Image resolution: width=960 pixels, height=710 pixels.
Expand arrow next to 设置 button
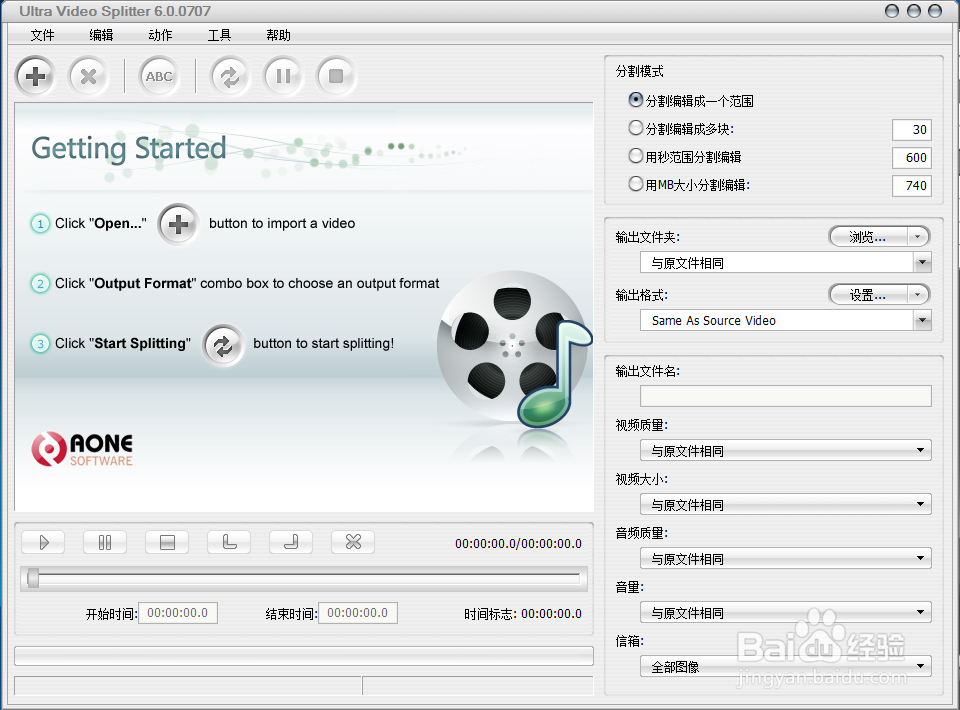click(x=917, y=295)
